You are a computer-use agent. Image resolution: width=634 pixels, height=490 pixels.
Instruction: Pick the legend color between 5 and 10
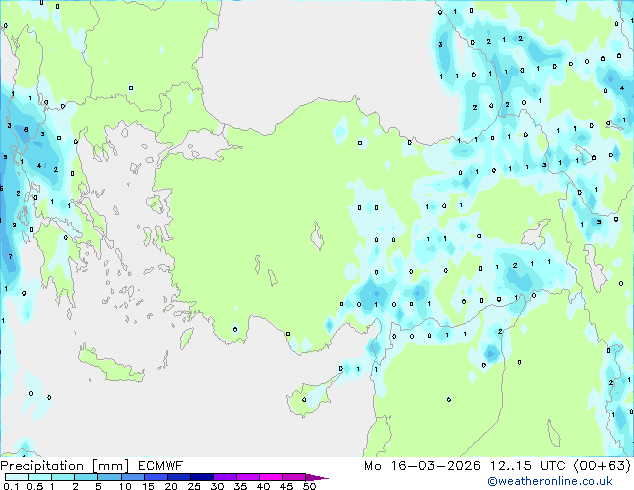click(111, 477)
